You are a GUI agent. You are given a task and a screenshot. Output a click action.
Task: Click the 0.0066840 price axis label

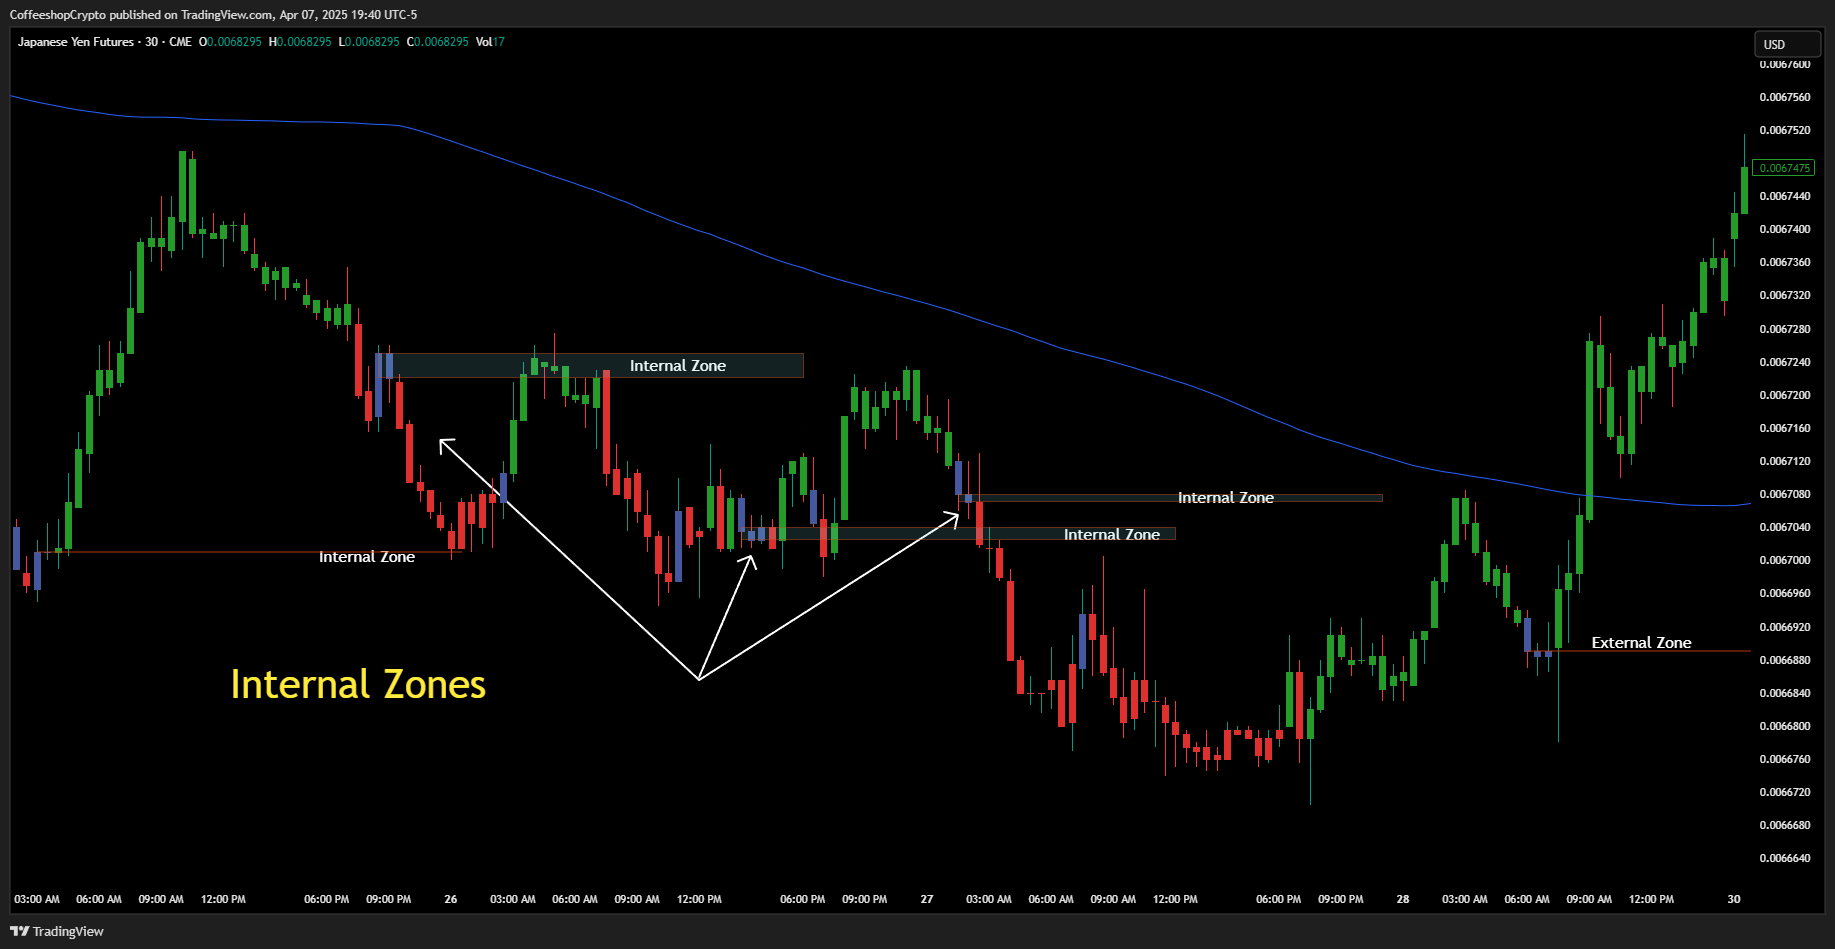pos(1785,693)
